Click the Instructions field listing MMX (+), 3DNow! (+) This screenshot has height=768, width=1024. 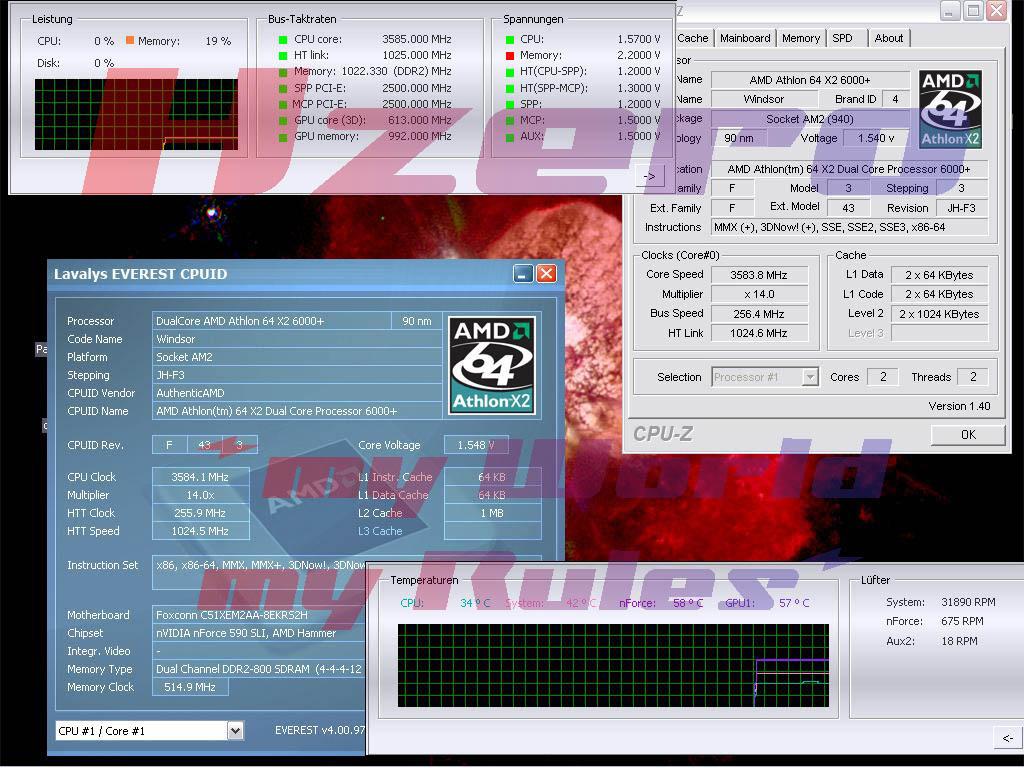849,227
